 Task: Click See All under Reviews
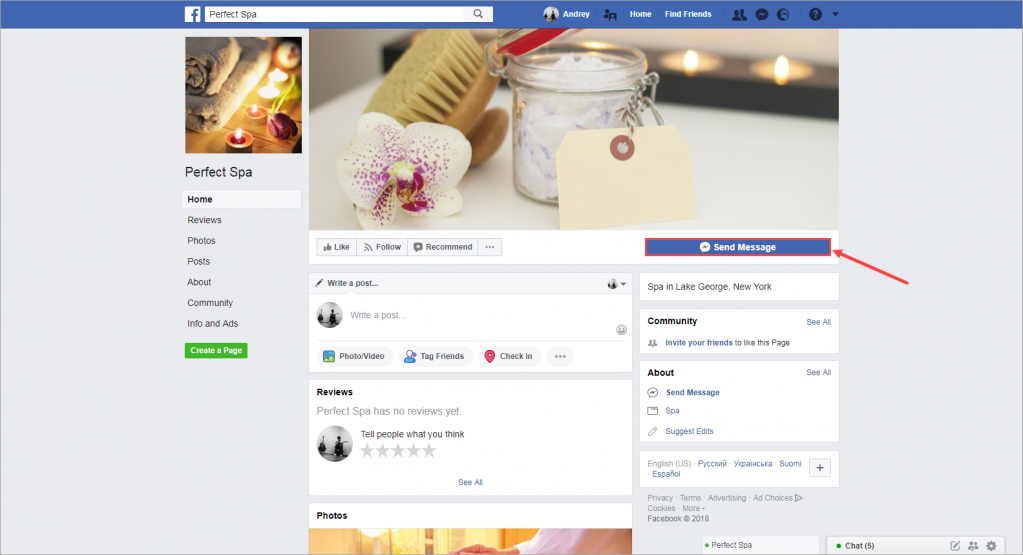tap(470, 482)
